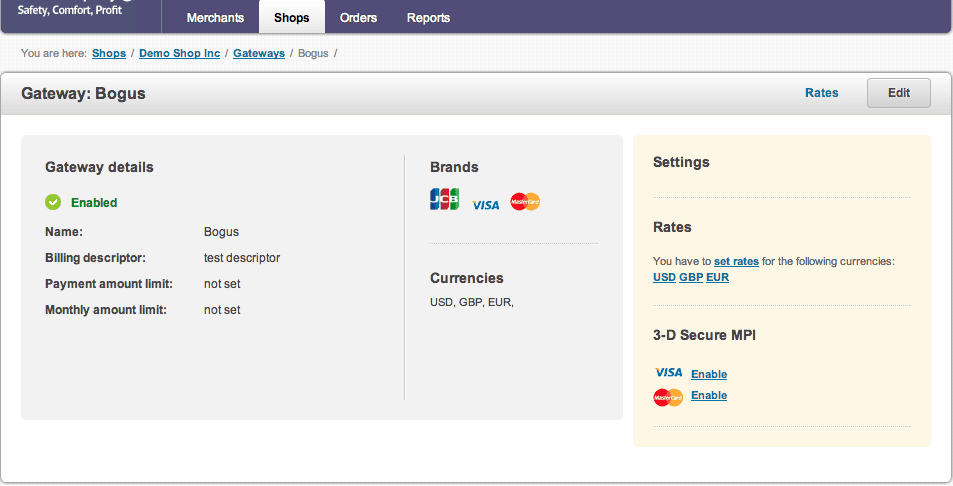Viewport: 953px width, 486px height.
Task: Open the Merchants tab
Action: [x=215, y=18]
